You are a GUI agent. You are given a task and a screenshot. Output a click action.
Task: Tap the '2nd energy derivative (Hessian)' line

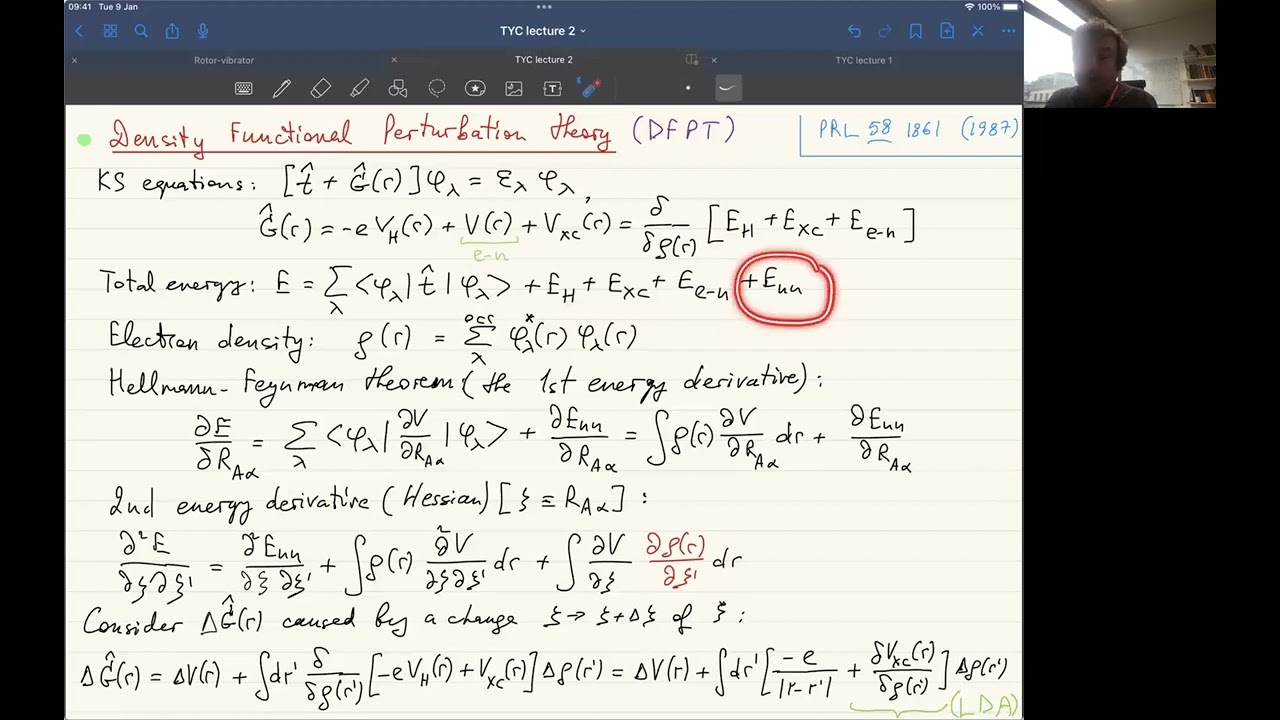coord(378,501)
